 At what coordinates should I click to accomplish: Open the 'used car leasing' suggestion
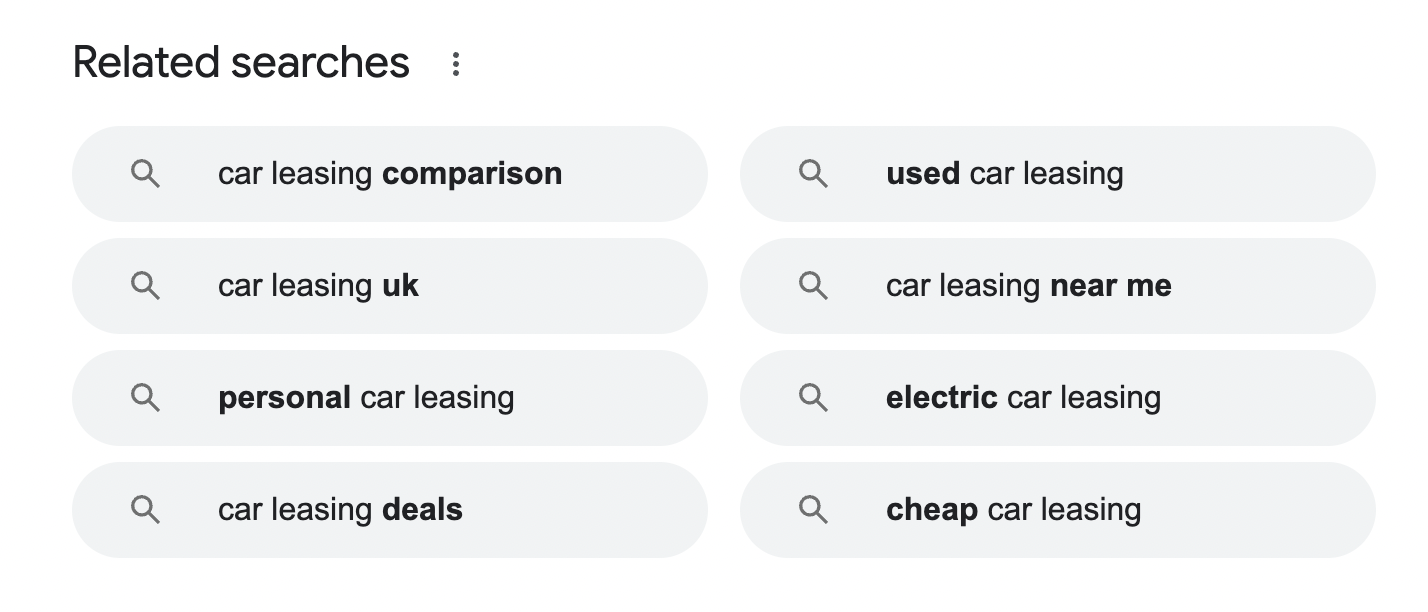[x=1004, y=174]
